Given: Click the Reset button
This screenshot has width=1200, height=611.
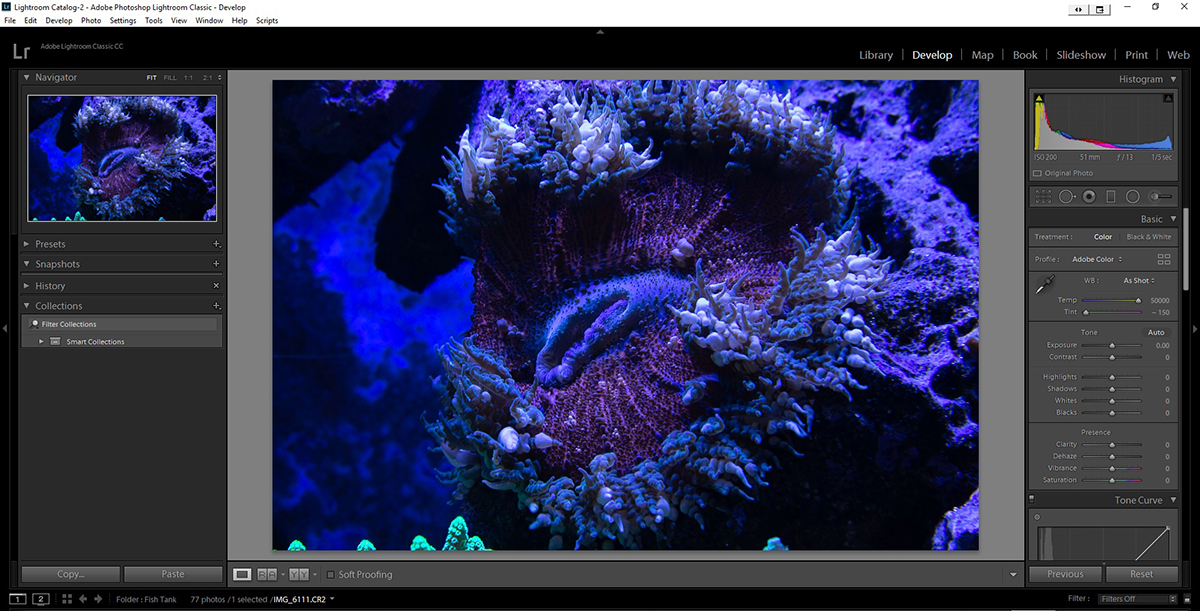Looking at the screenshot, I should (1141, 574).
